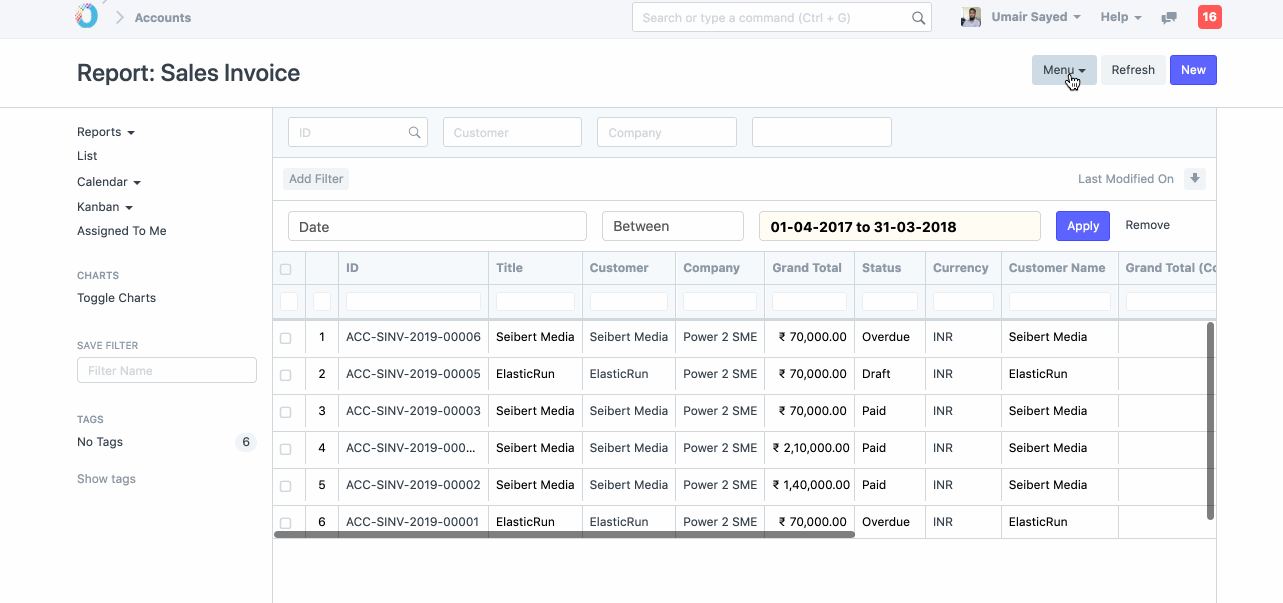Click ID cell ACC-SINV-2019-00006
Screen dimensions: 1283x603
point(413,337)
